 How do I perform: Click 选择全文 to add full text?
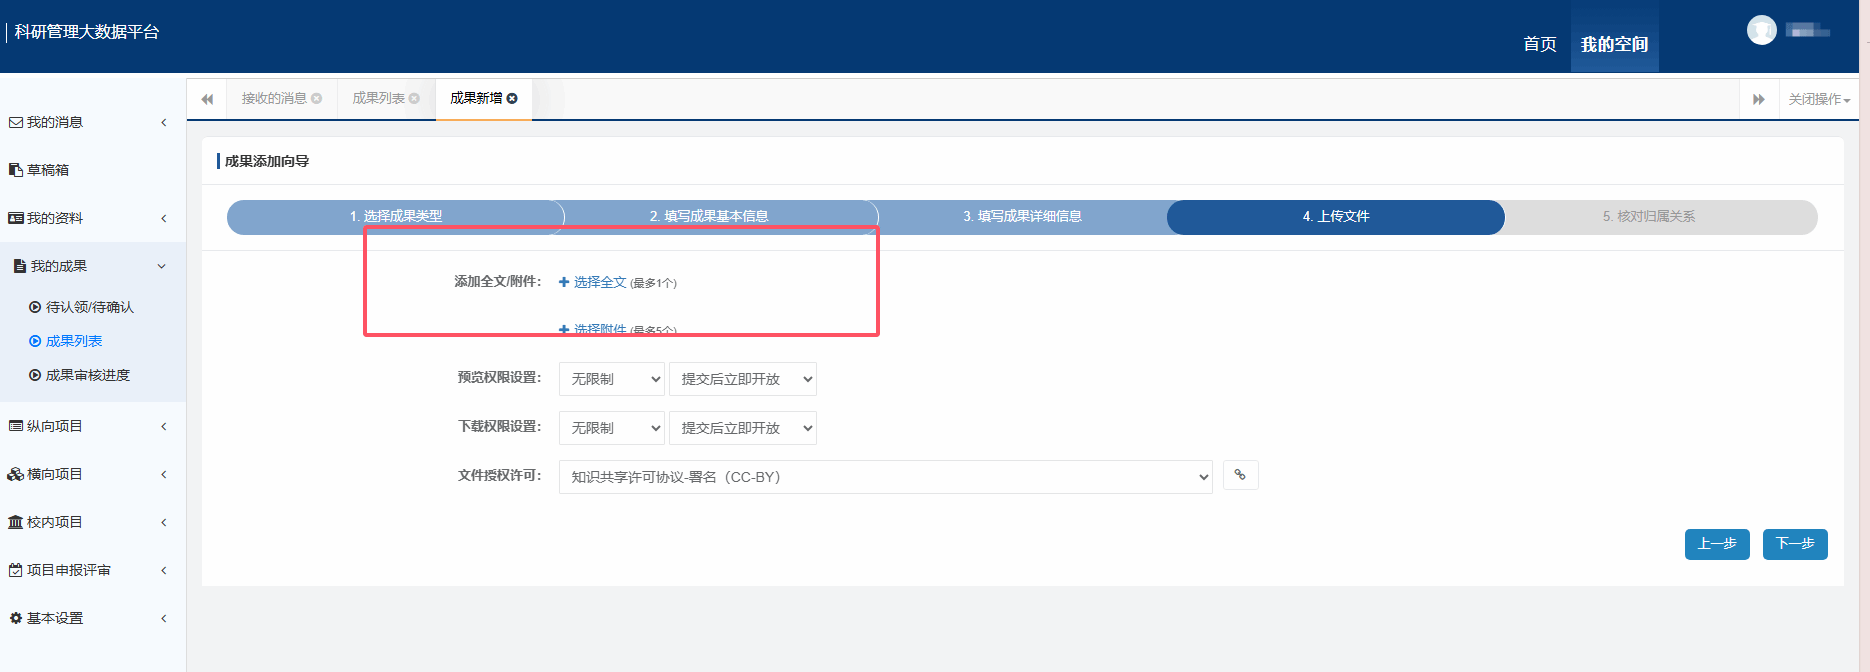(598, 282)
